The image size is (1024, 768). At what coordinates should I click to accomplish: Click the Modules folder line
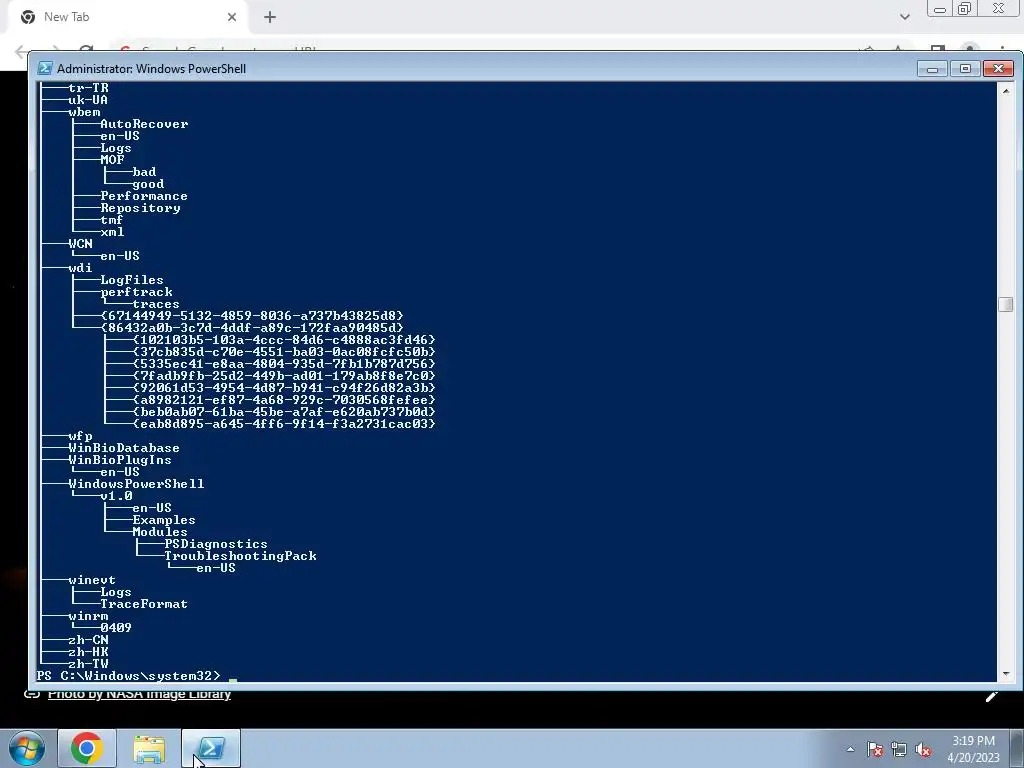160,532
